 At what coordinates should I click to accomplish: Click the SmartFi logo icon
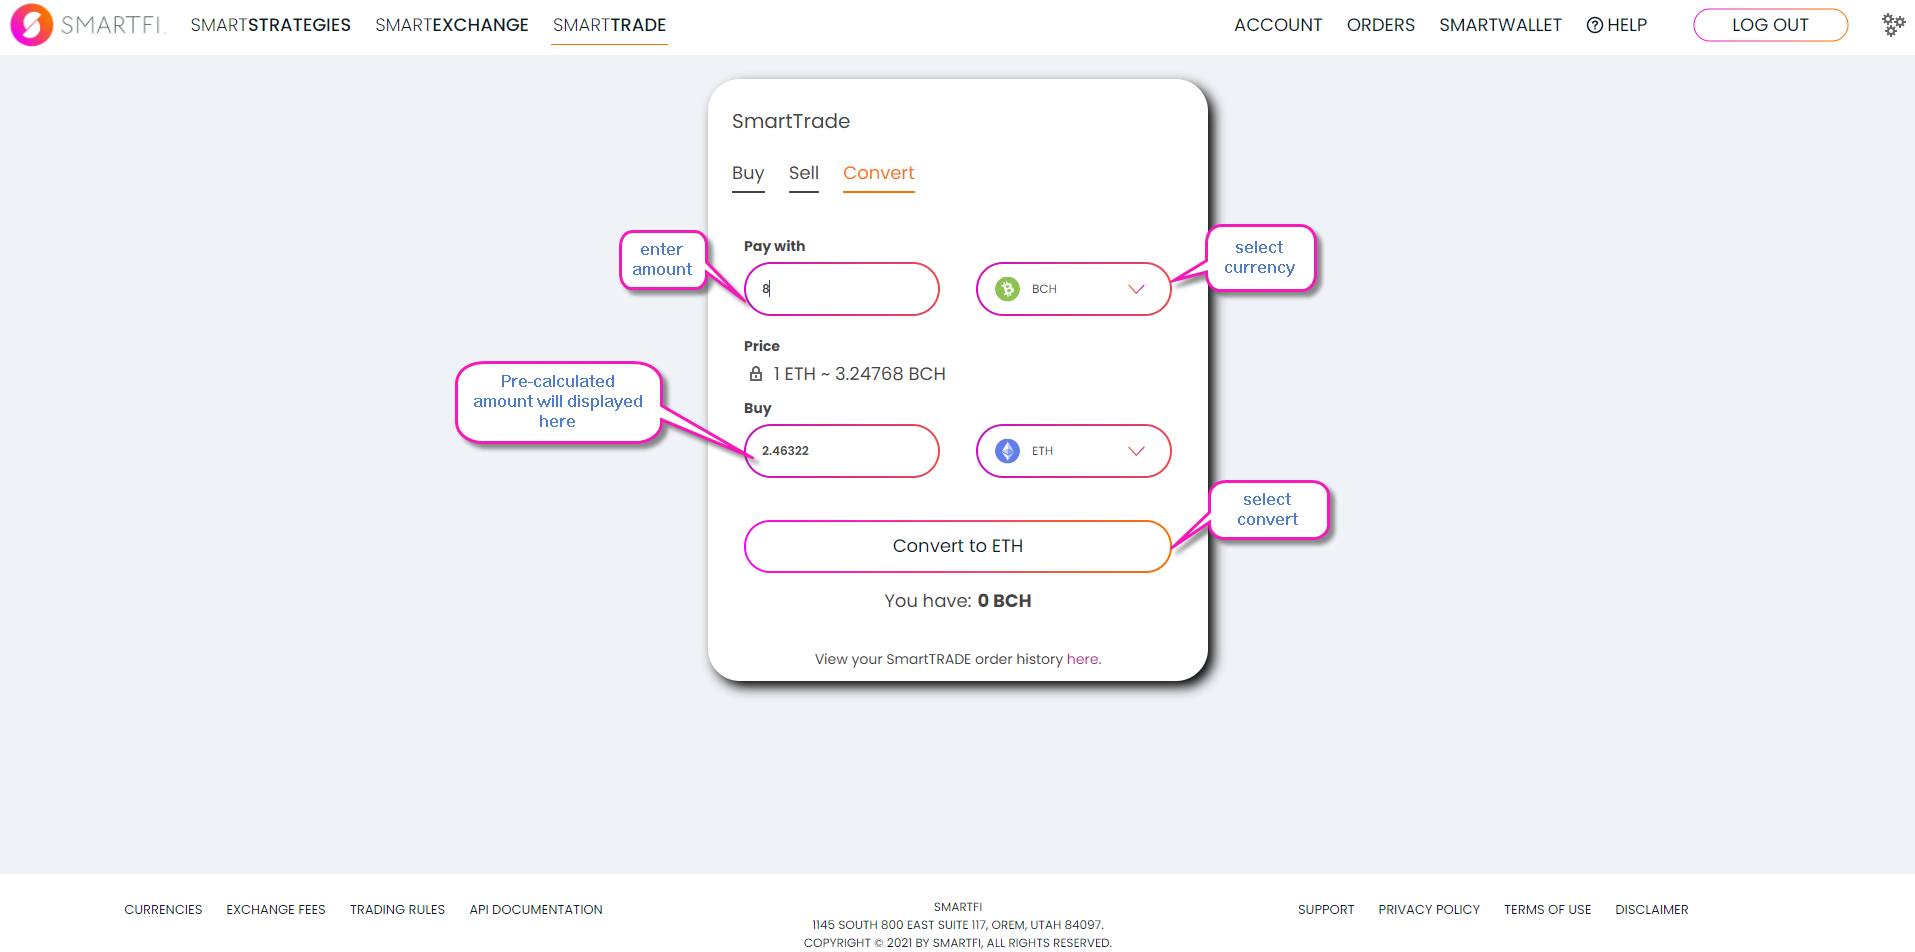pos(31,25)
